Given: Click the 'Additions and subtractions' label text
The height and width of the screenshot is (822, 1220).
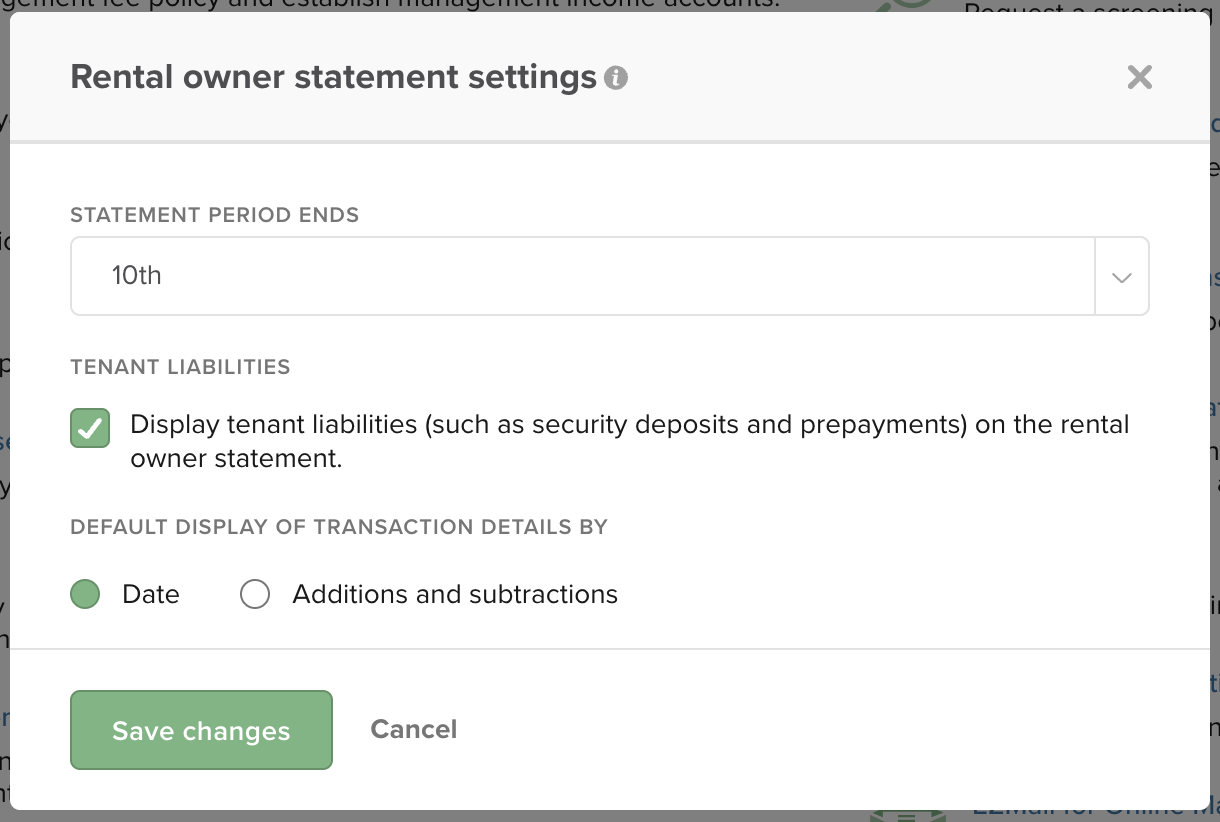Looking at the screenshot, I should (x=455, y=595).
